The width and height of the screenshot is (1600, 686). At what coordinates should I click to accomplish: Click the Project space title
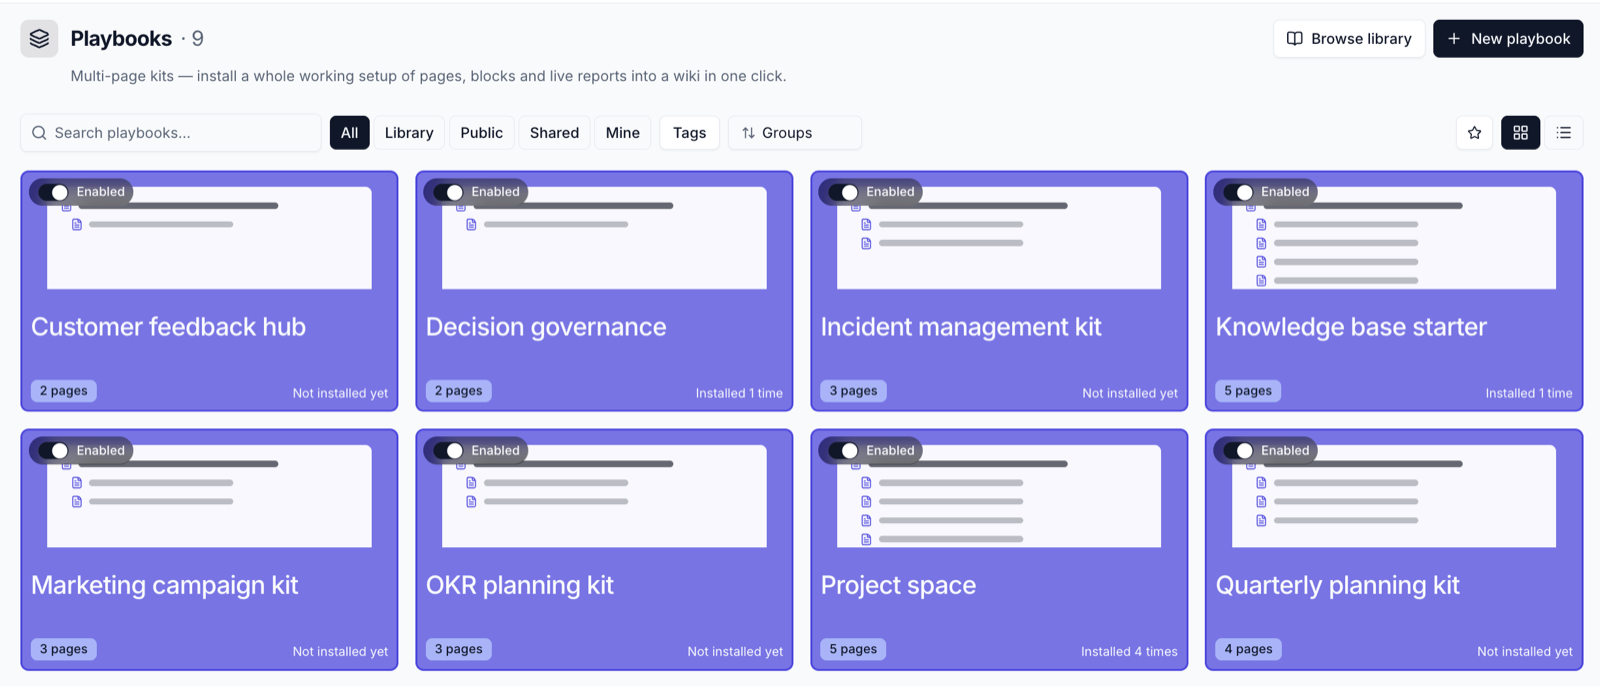point(898,585)
